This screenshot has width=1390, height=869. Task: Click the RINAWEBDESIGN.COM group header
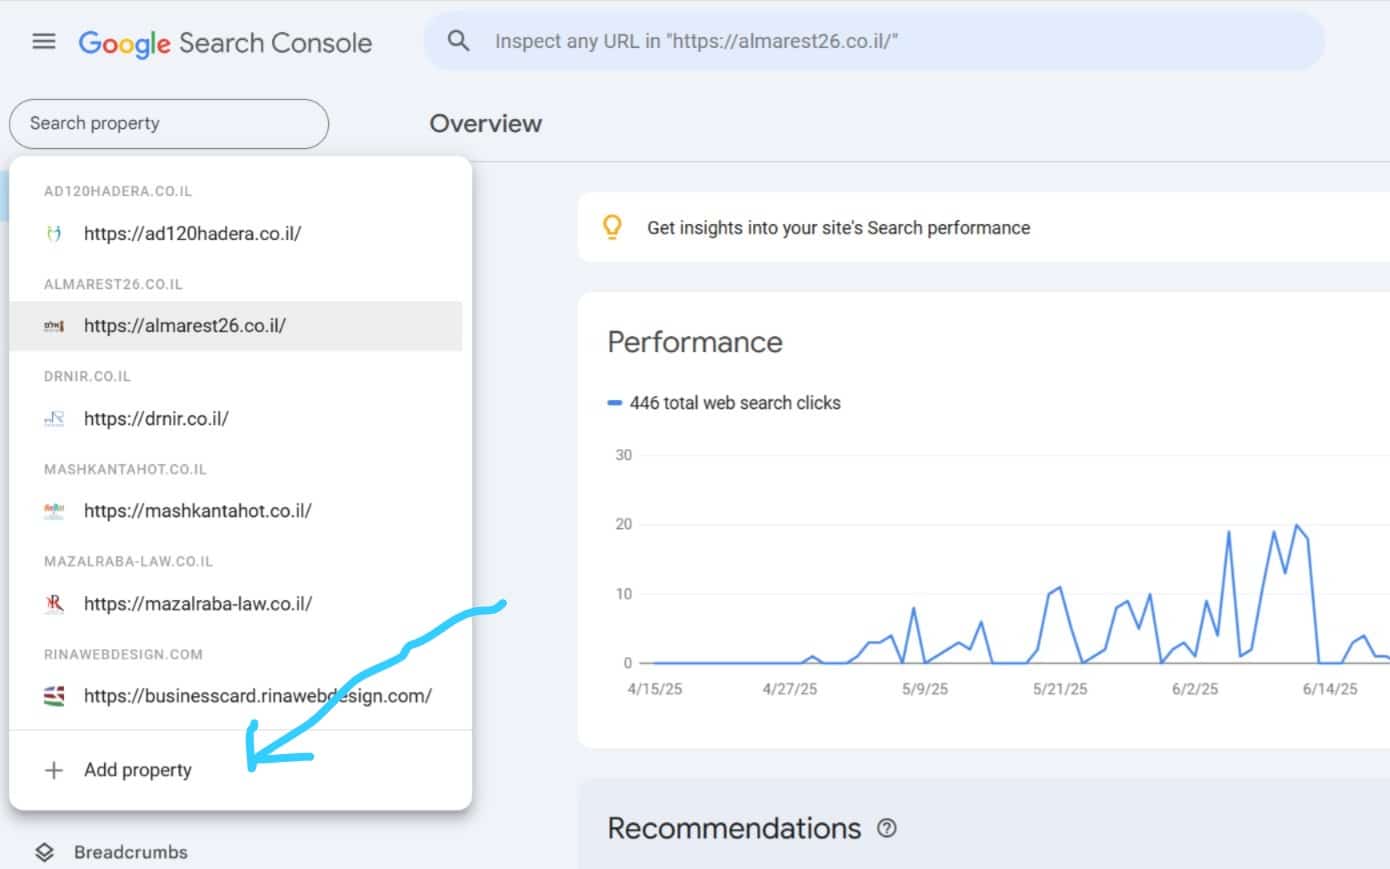pyautogui.click(x=123, y=654)
